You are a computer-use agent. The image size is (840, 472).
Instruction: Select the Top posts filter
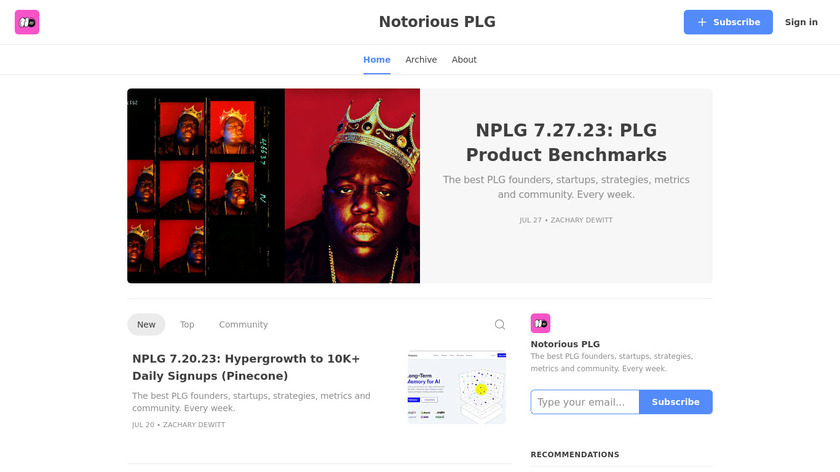[x=187, y=325]
